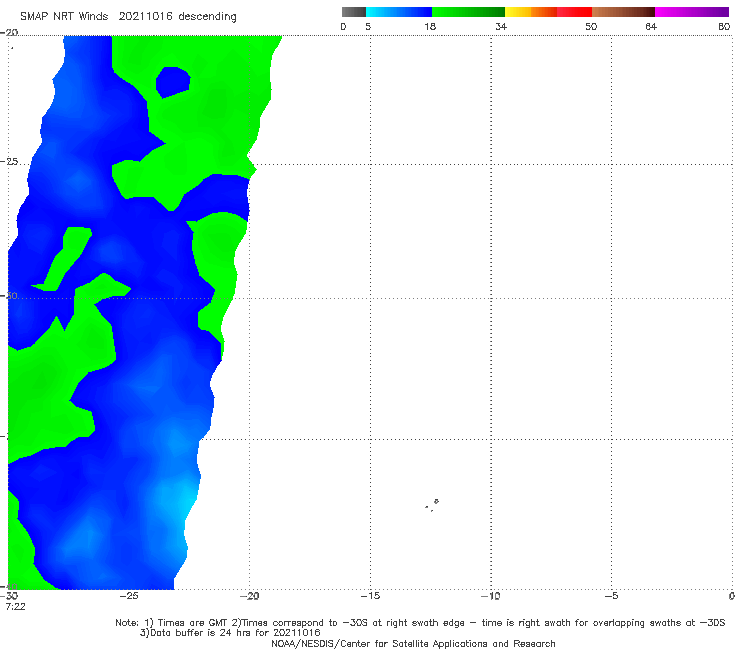Click the longitude axis label '-25'
Viewport: 740px width, 650px height.
click(x=129, y=596)
